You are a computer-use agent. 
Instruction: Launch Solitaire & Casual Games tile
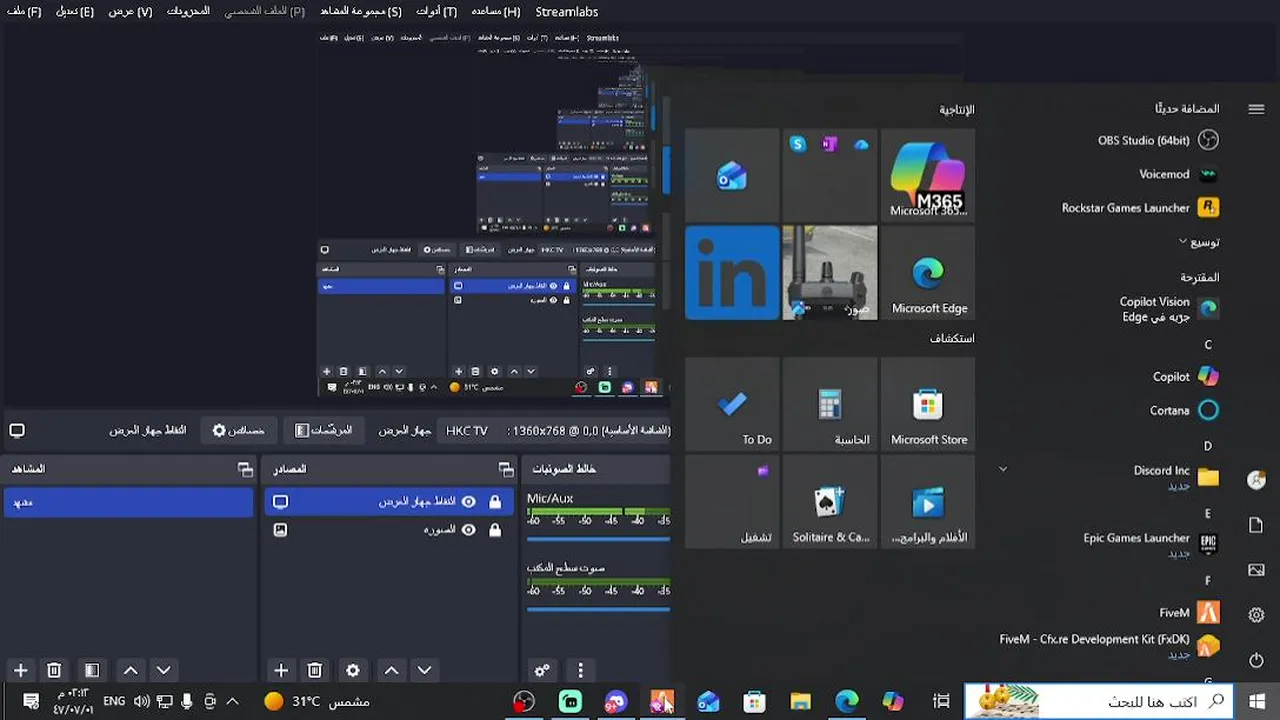click(830, 502)
